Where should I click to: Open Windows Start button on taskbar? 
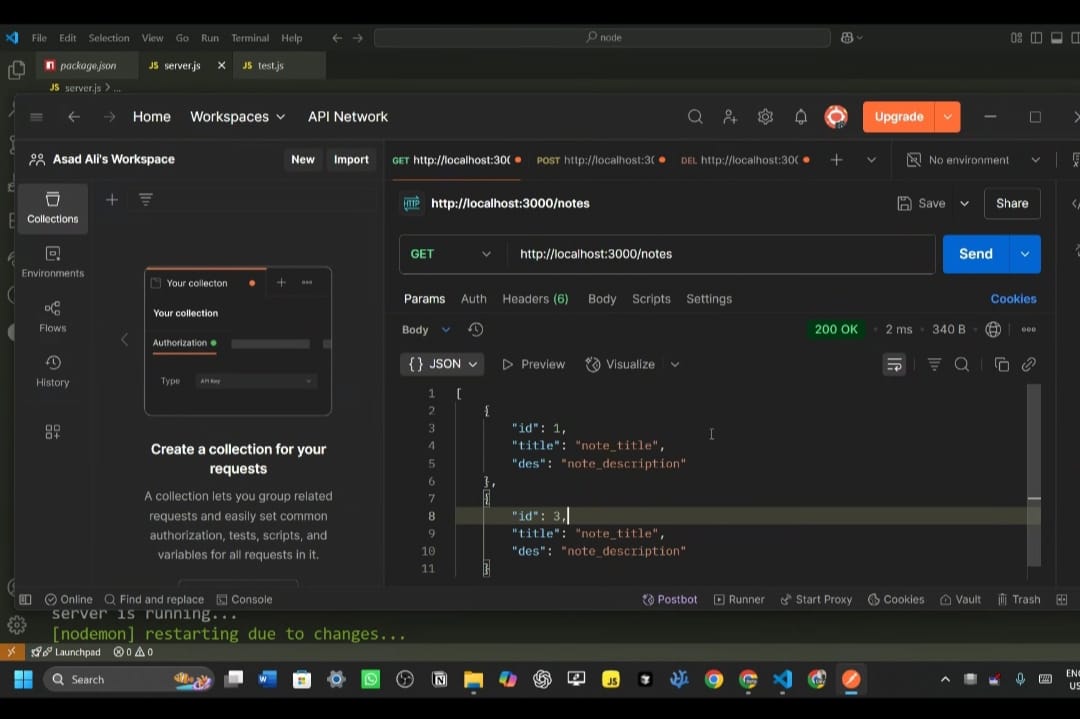click(x=23, y=680)
